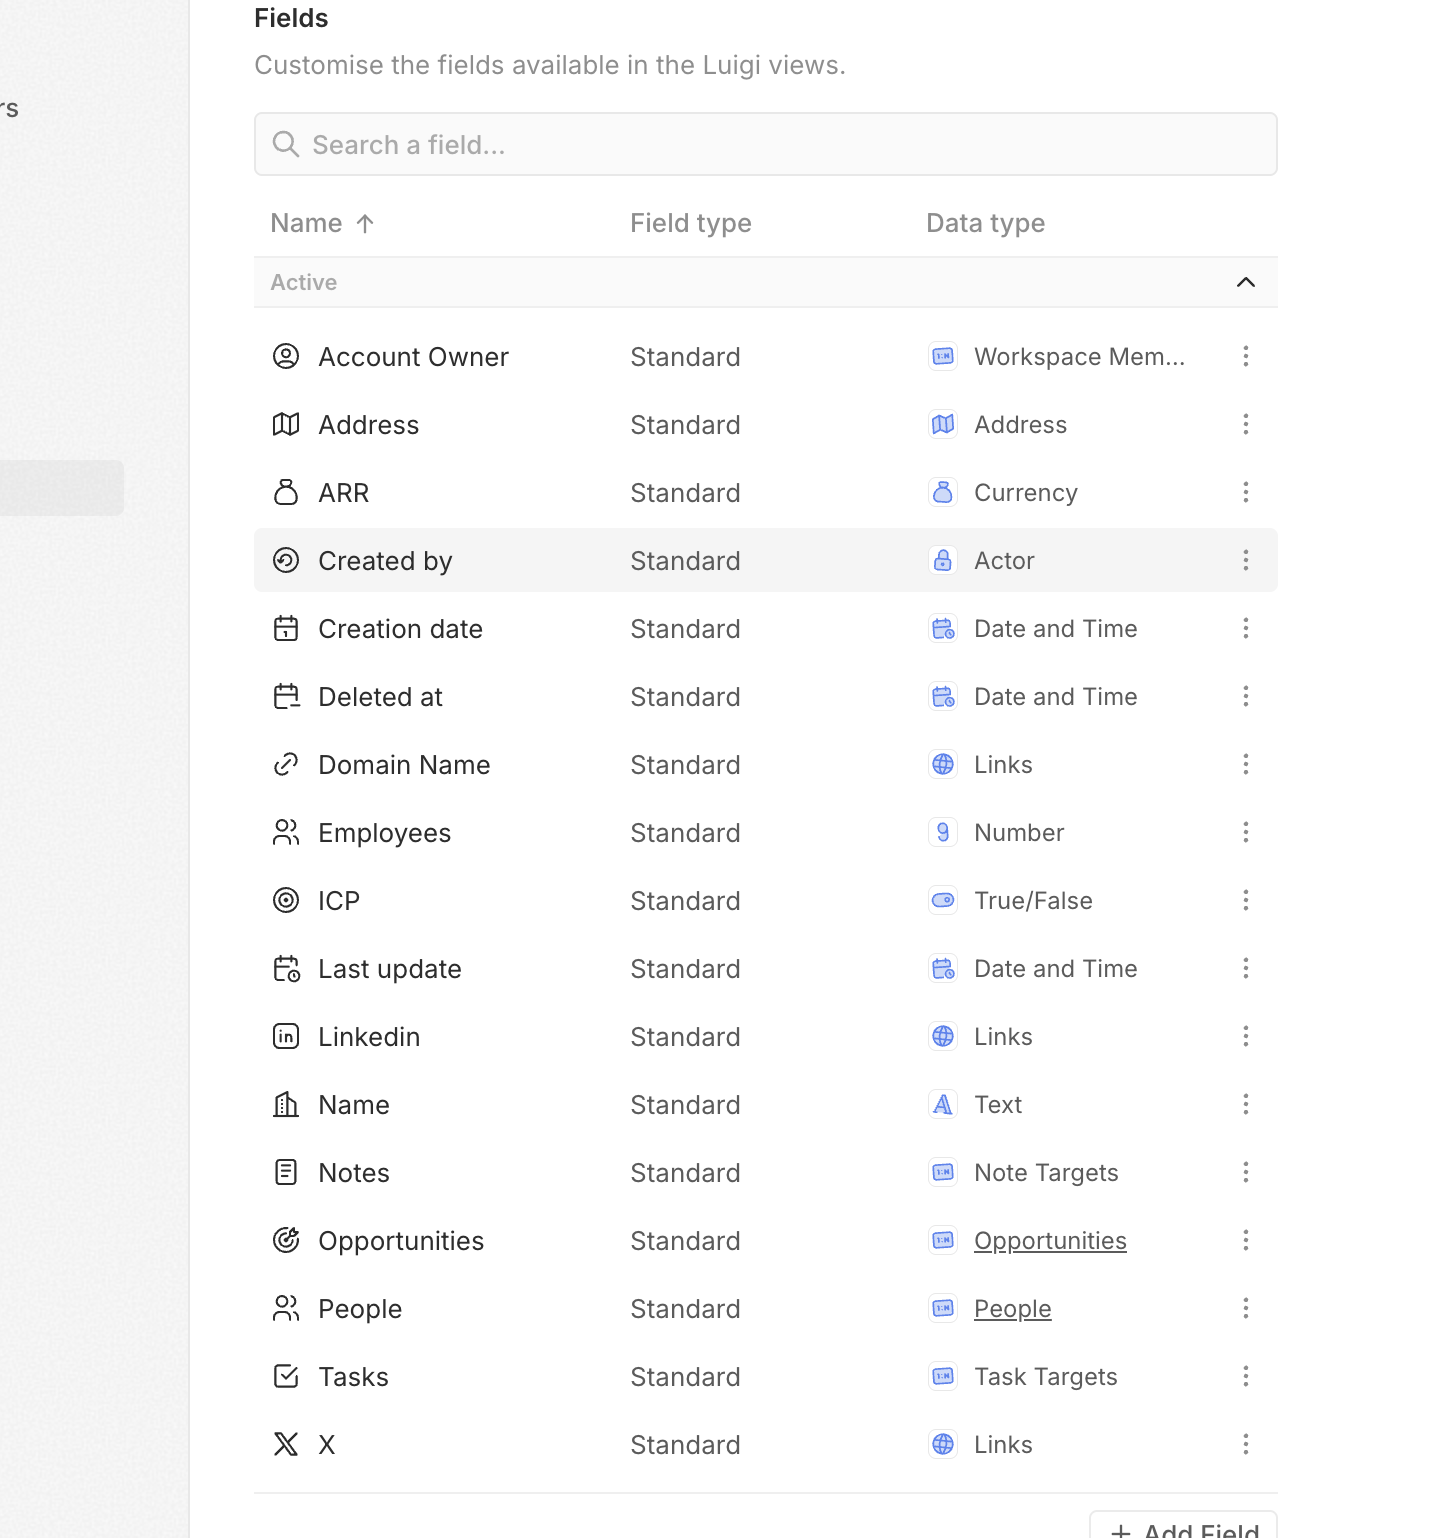
Task: Open options menu for Linkedin field
Action: pyautogui.click(x=1246, y=1036)
